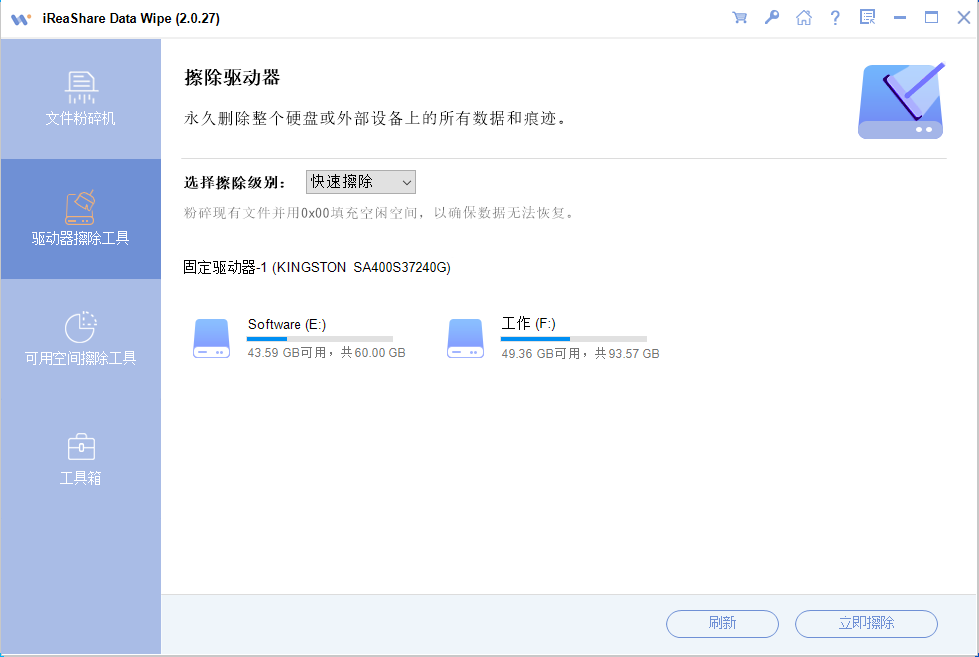Open the 快速擦除 erase level dropdown

click(x=360, y=182)
